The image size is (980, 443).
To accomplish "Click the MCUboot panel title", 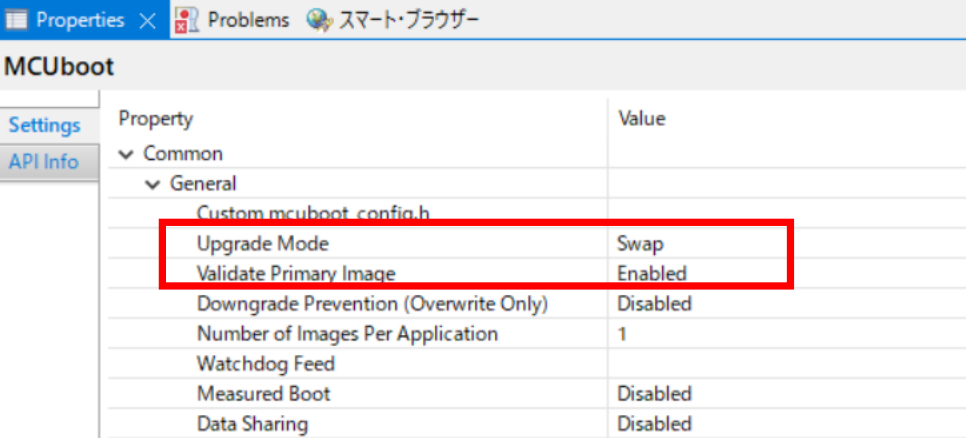I will click(59, 66).
